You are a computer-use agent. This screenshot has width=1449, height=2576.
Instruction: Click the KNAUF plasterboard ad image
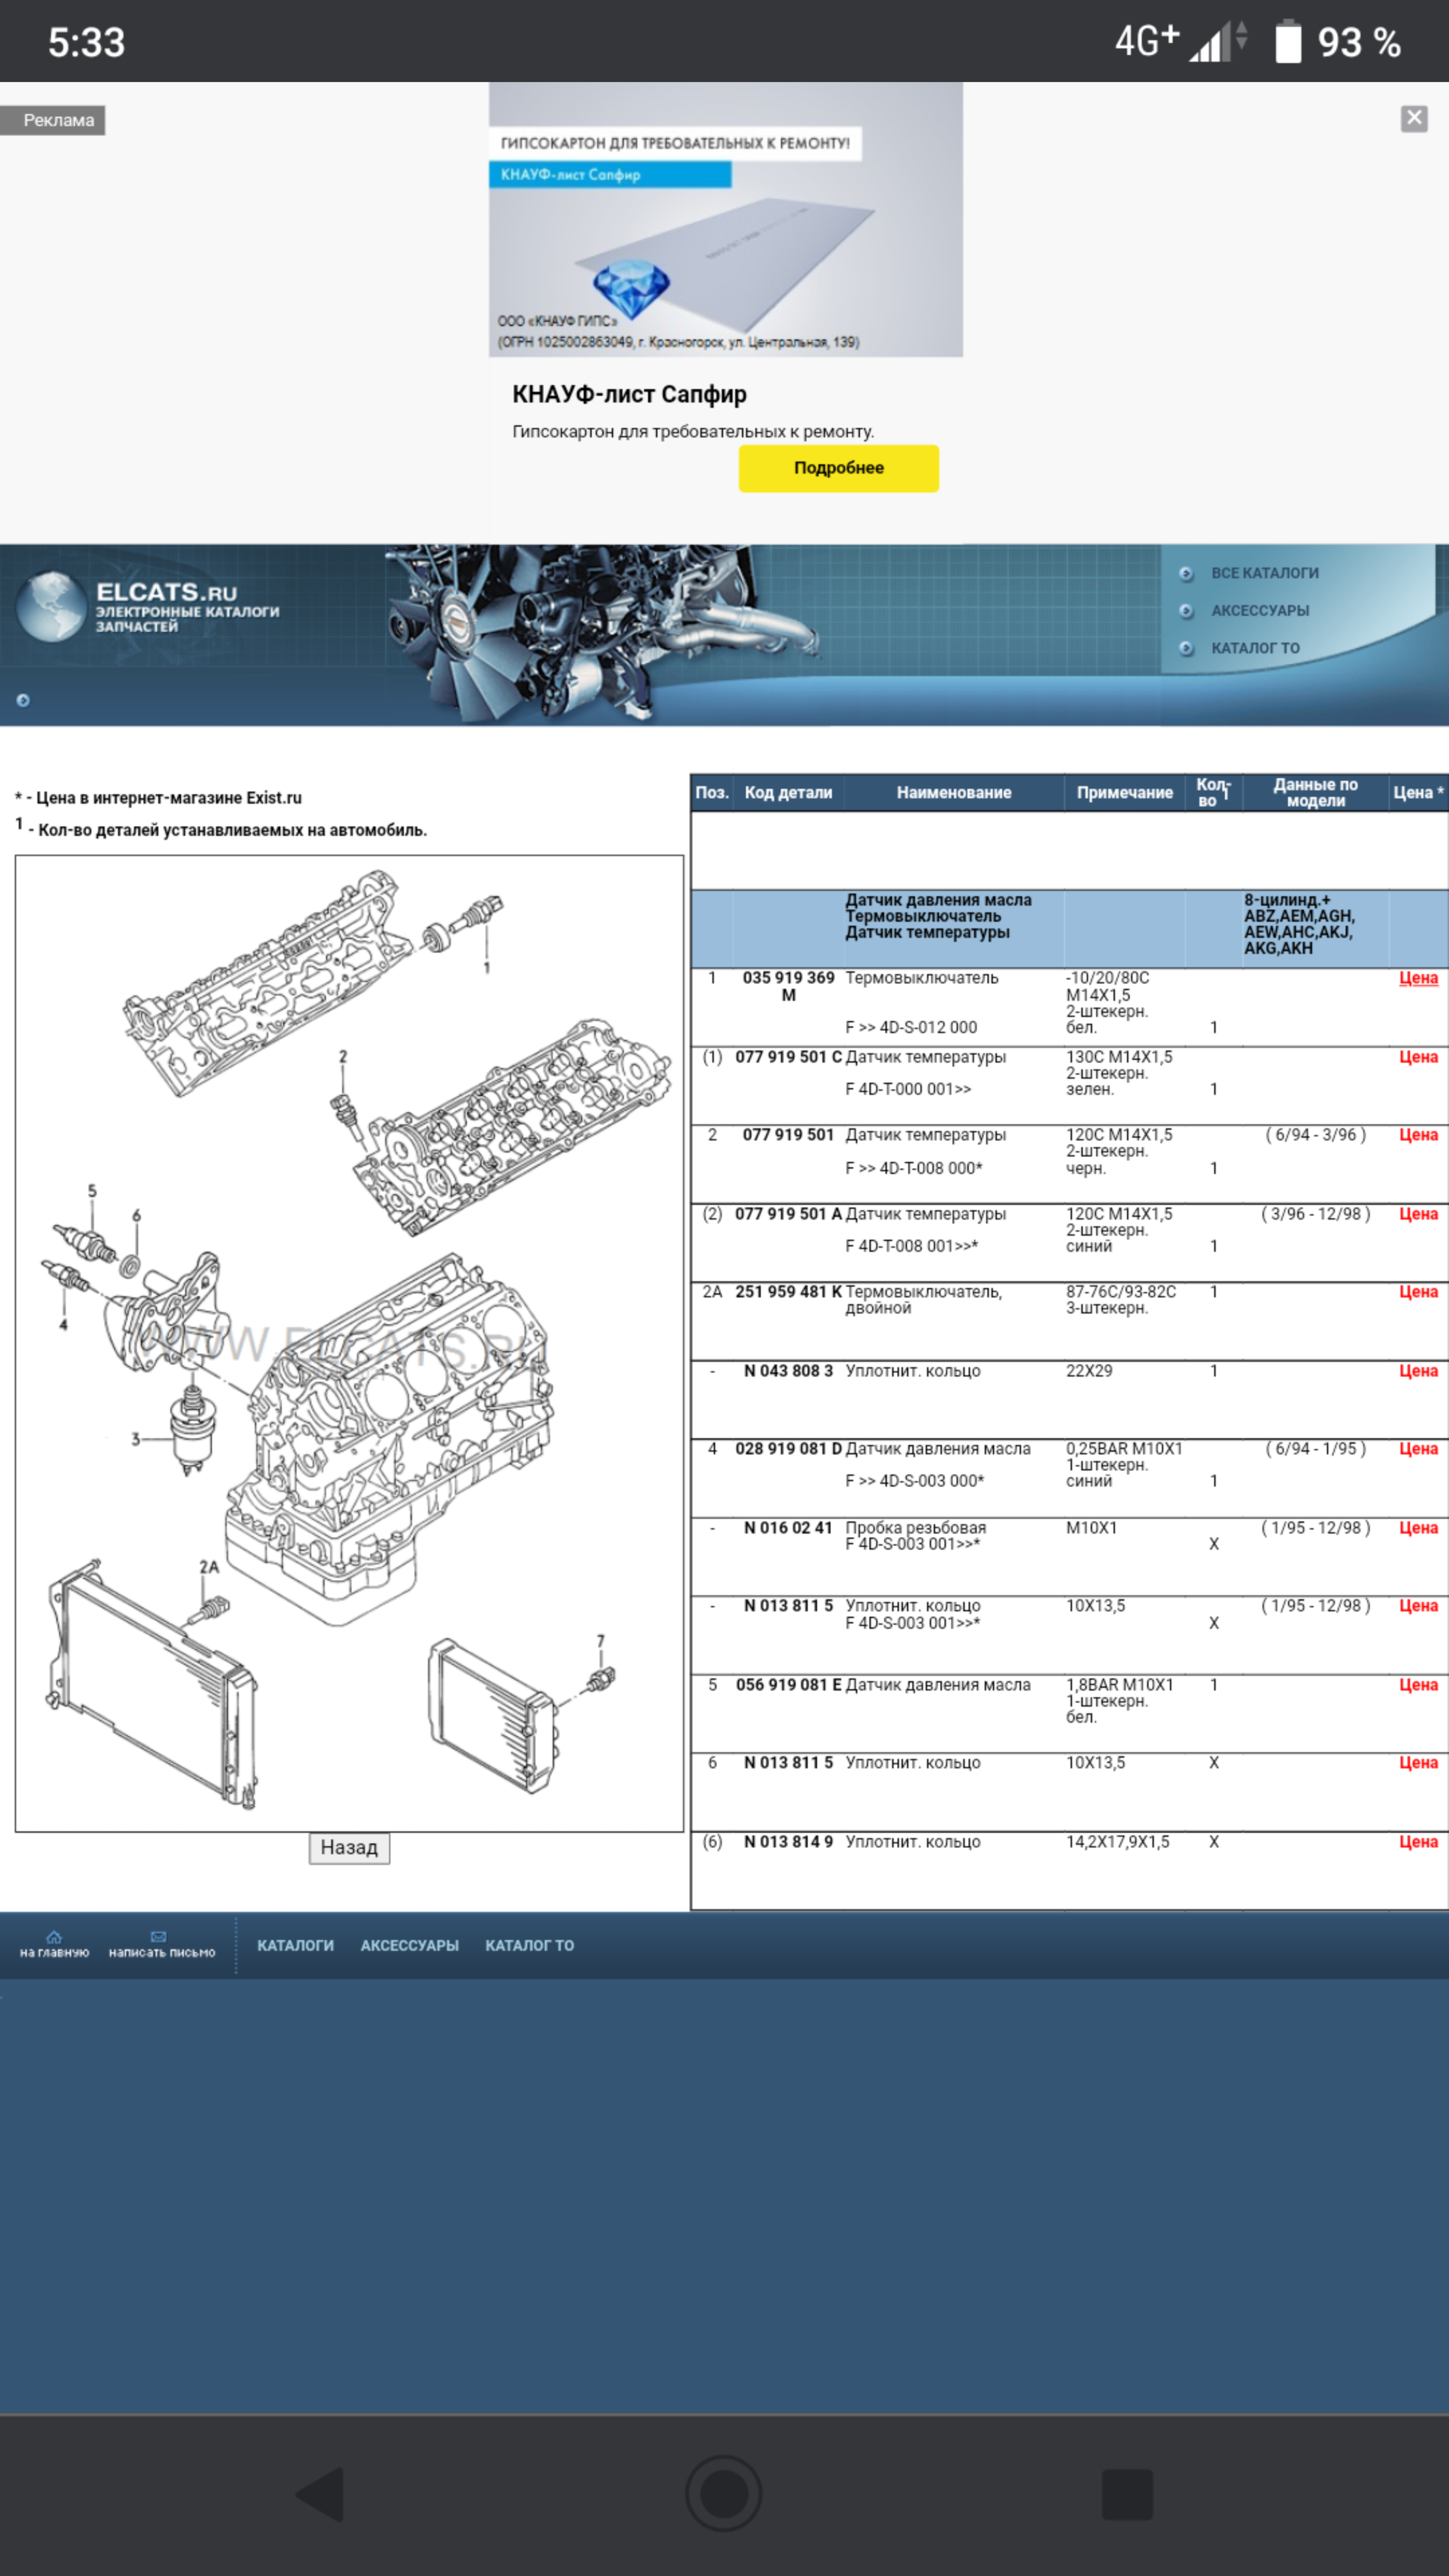[x=725, y=220]
